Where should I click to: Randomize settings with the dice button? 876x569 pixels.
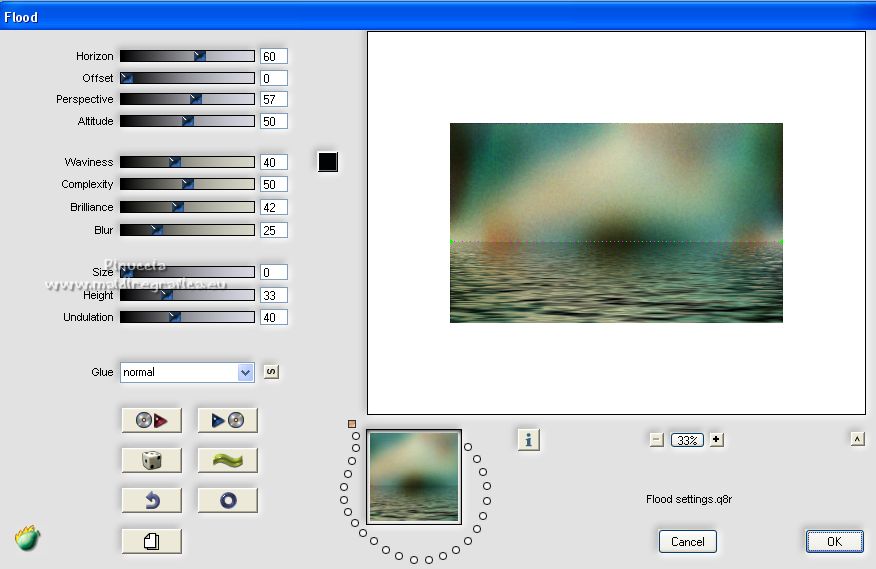151,461
